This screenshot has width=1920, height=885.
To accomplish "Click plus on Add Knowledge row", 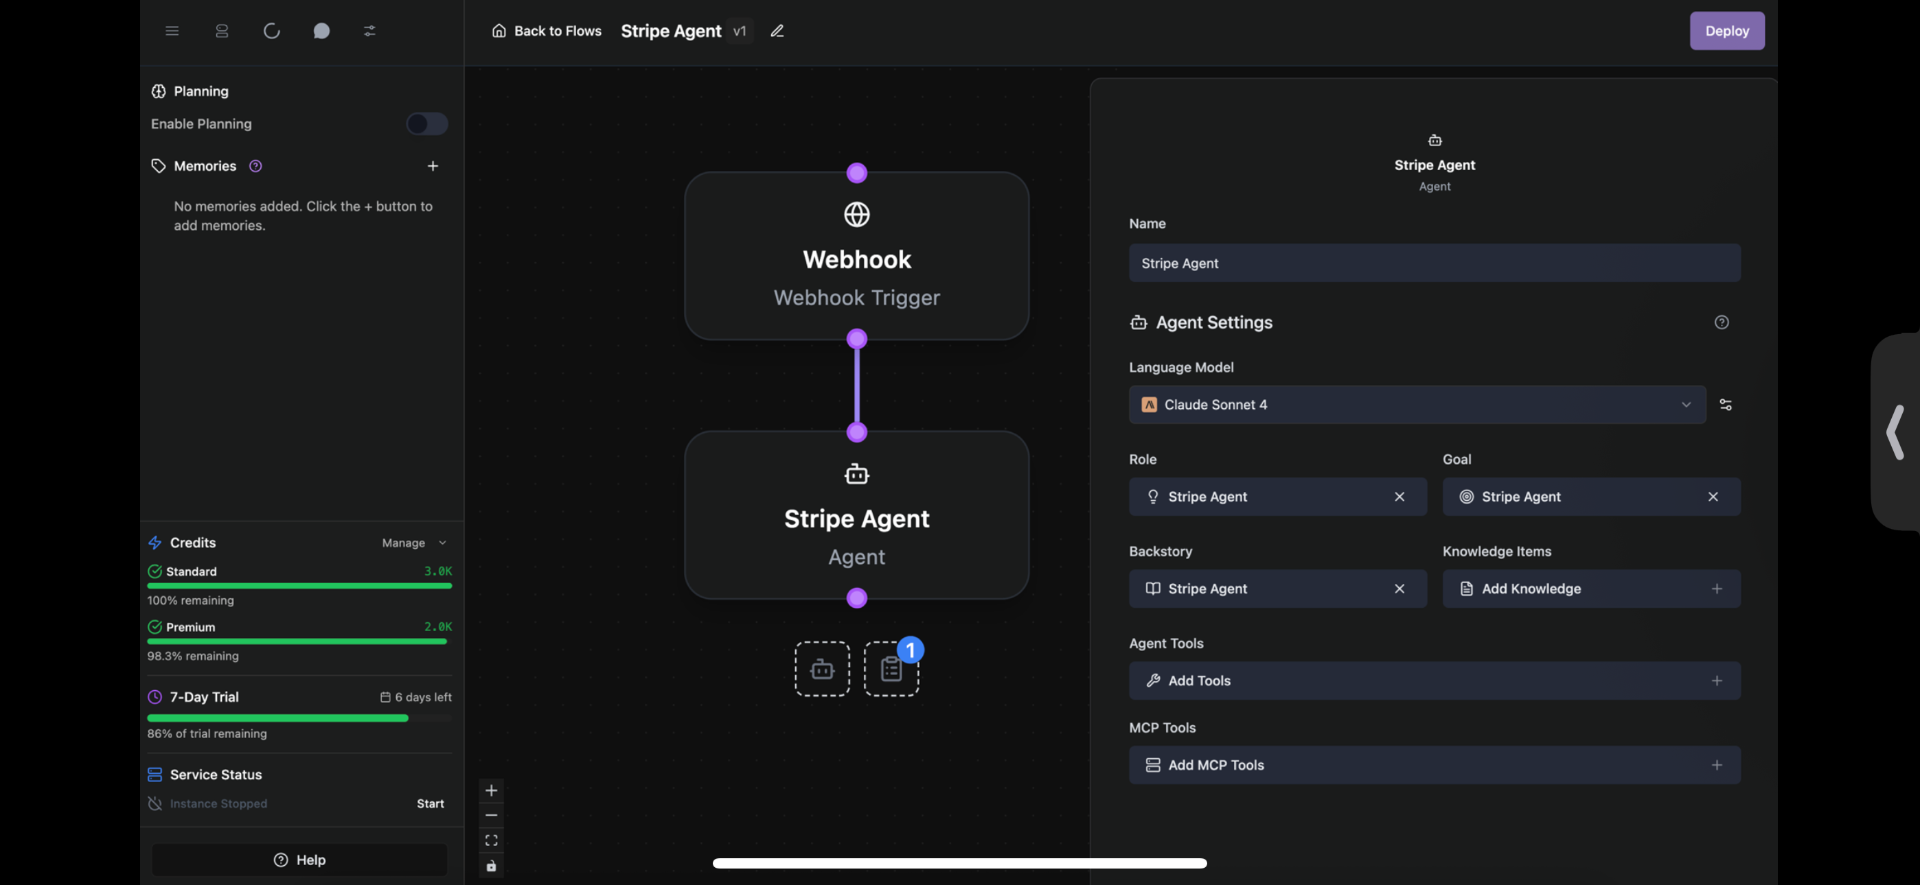I will [x=1717, y=589].
